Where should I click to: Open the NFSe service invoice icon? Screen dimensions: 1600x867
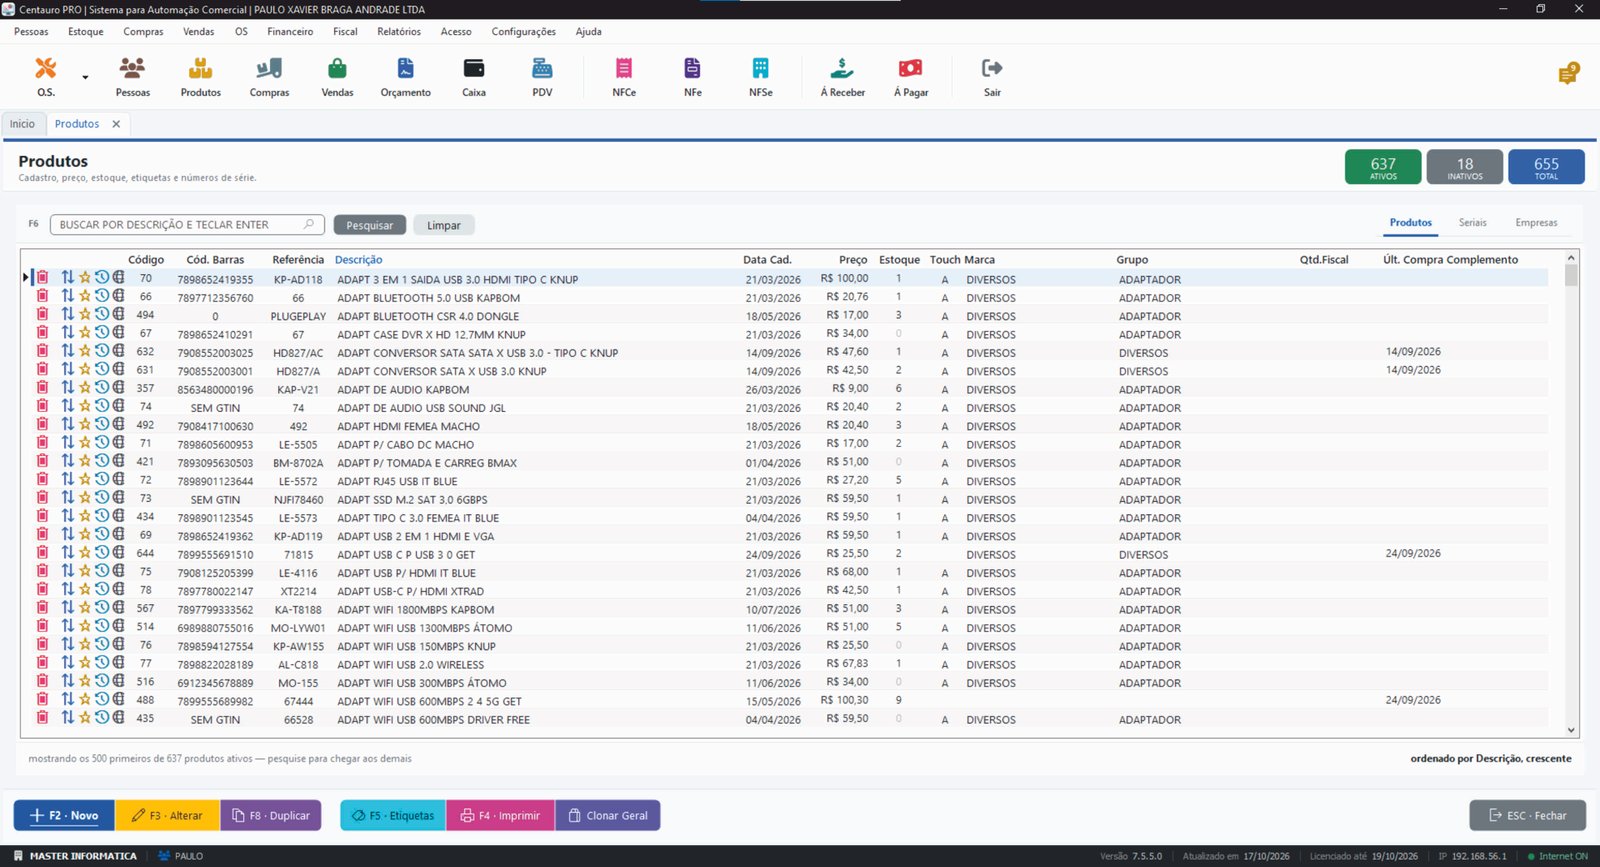click(761, 77)
